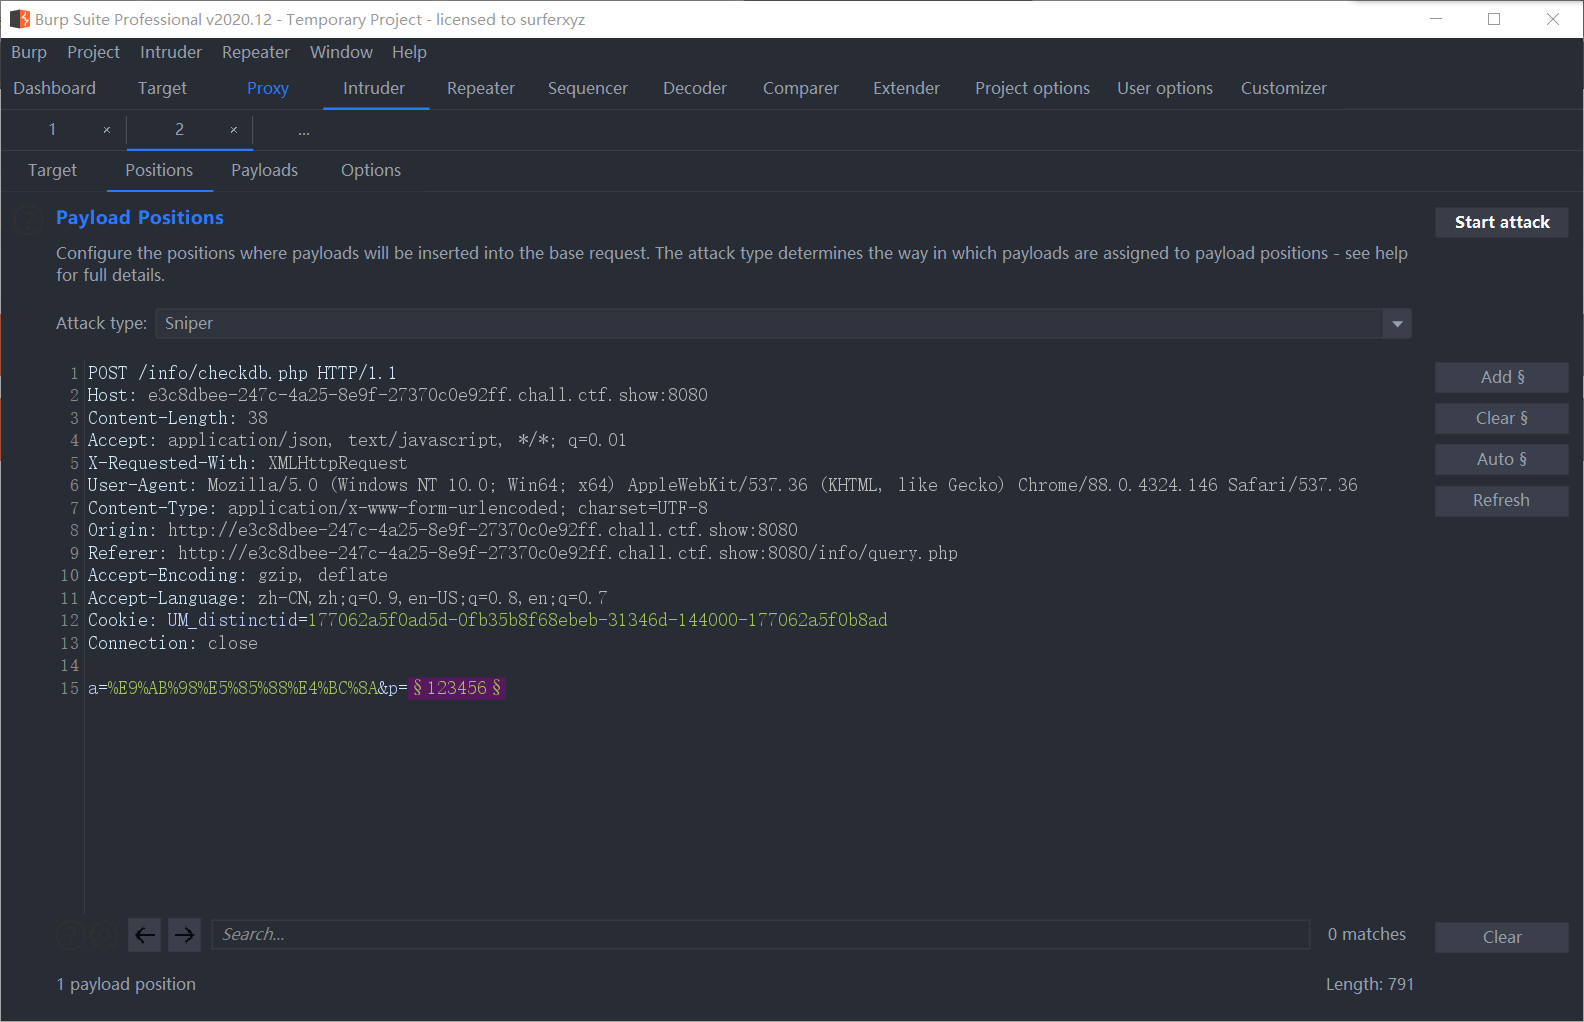Click the Host header line

(398, 395)
